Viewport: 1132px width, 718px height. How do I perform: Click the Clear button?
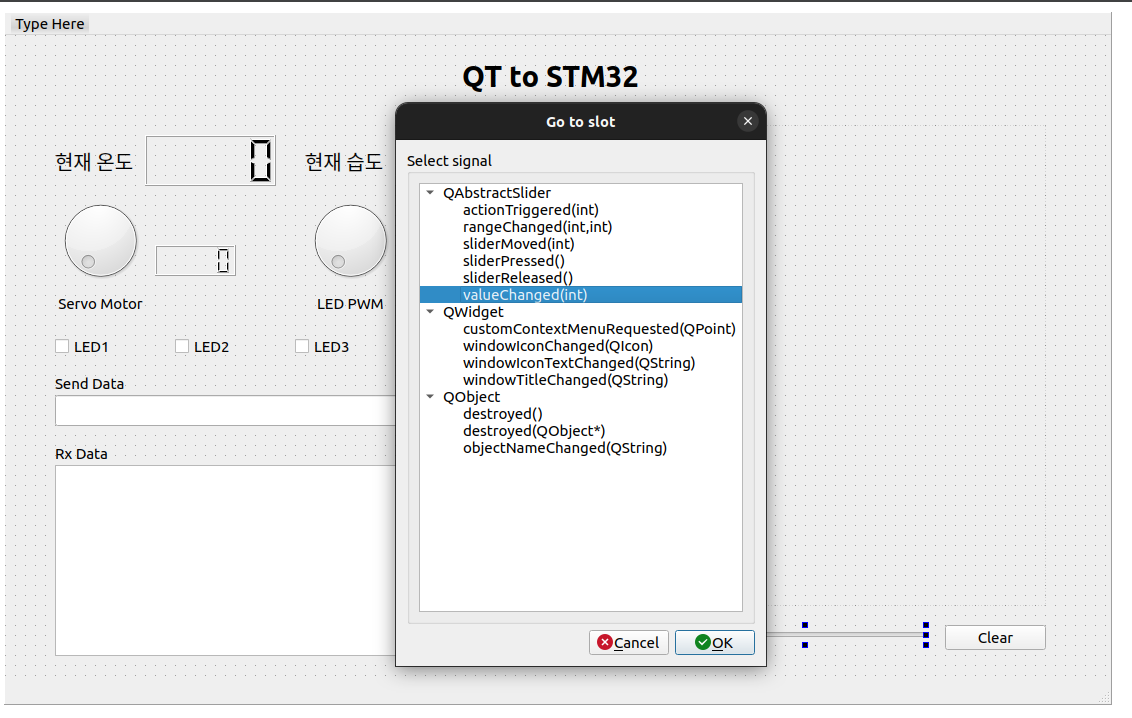pyautogui.click(x=995, y=637)
